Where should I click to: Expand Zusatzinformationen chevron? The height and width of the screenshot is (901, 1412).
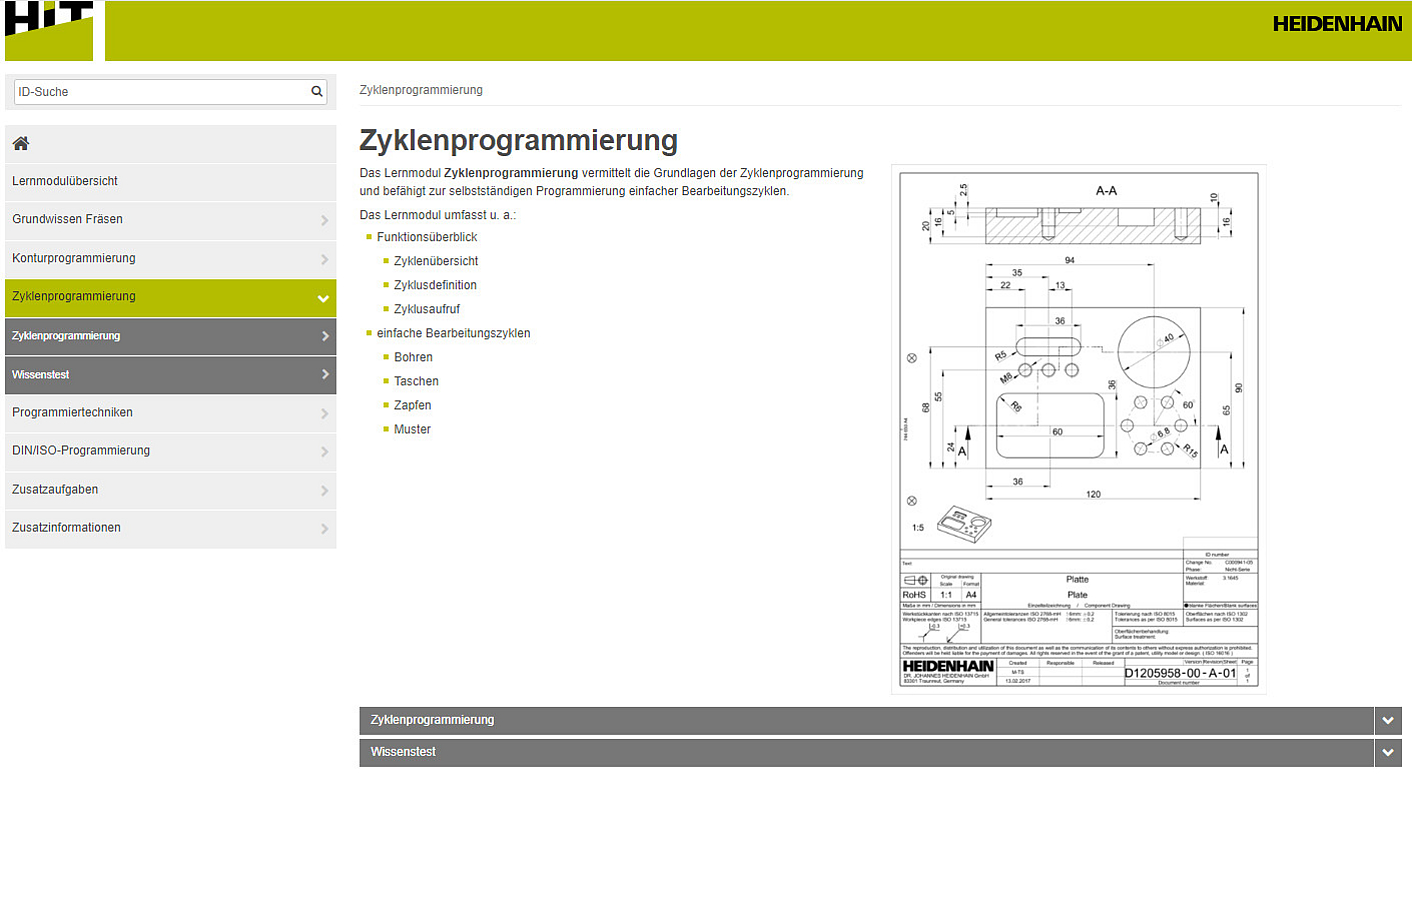point(324,529)
